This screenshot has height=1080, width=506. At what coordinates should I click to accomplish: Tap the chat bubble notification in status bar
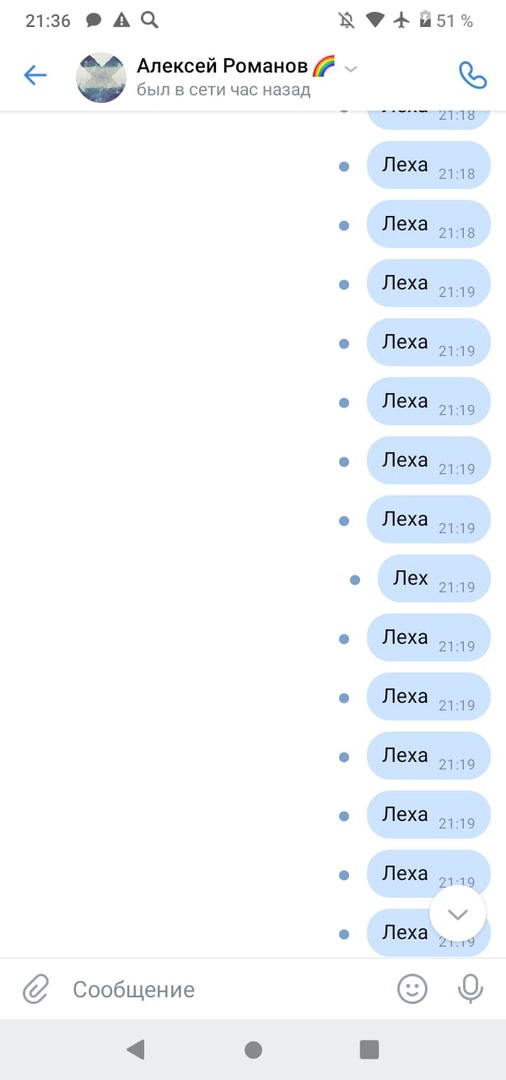pyautogui.click(x=94, y=21)
